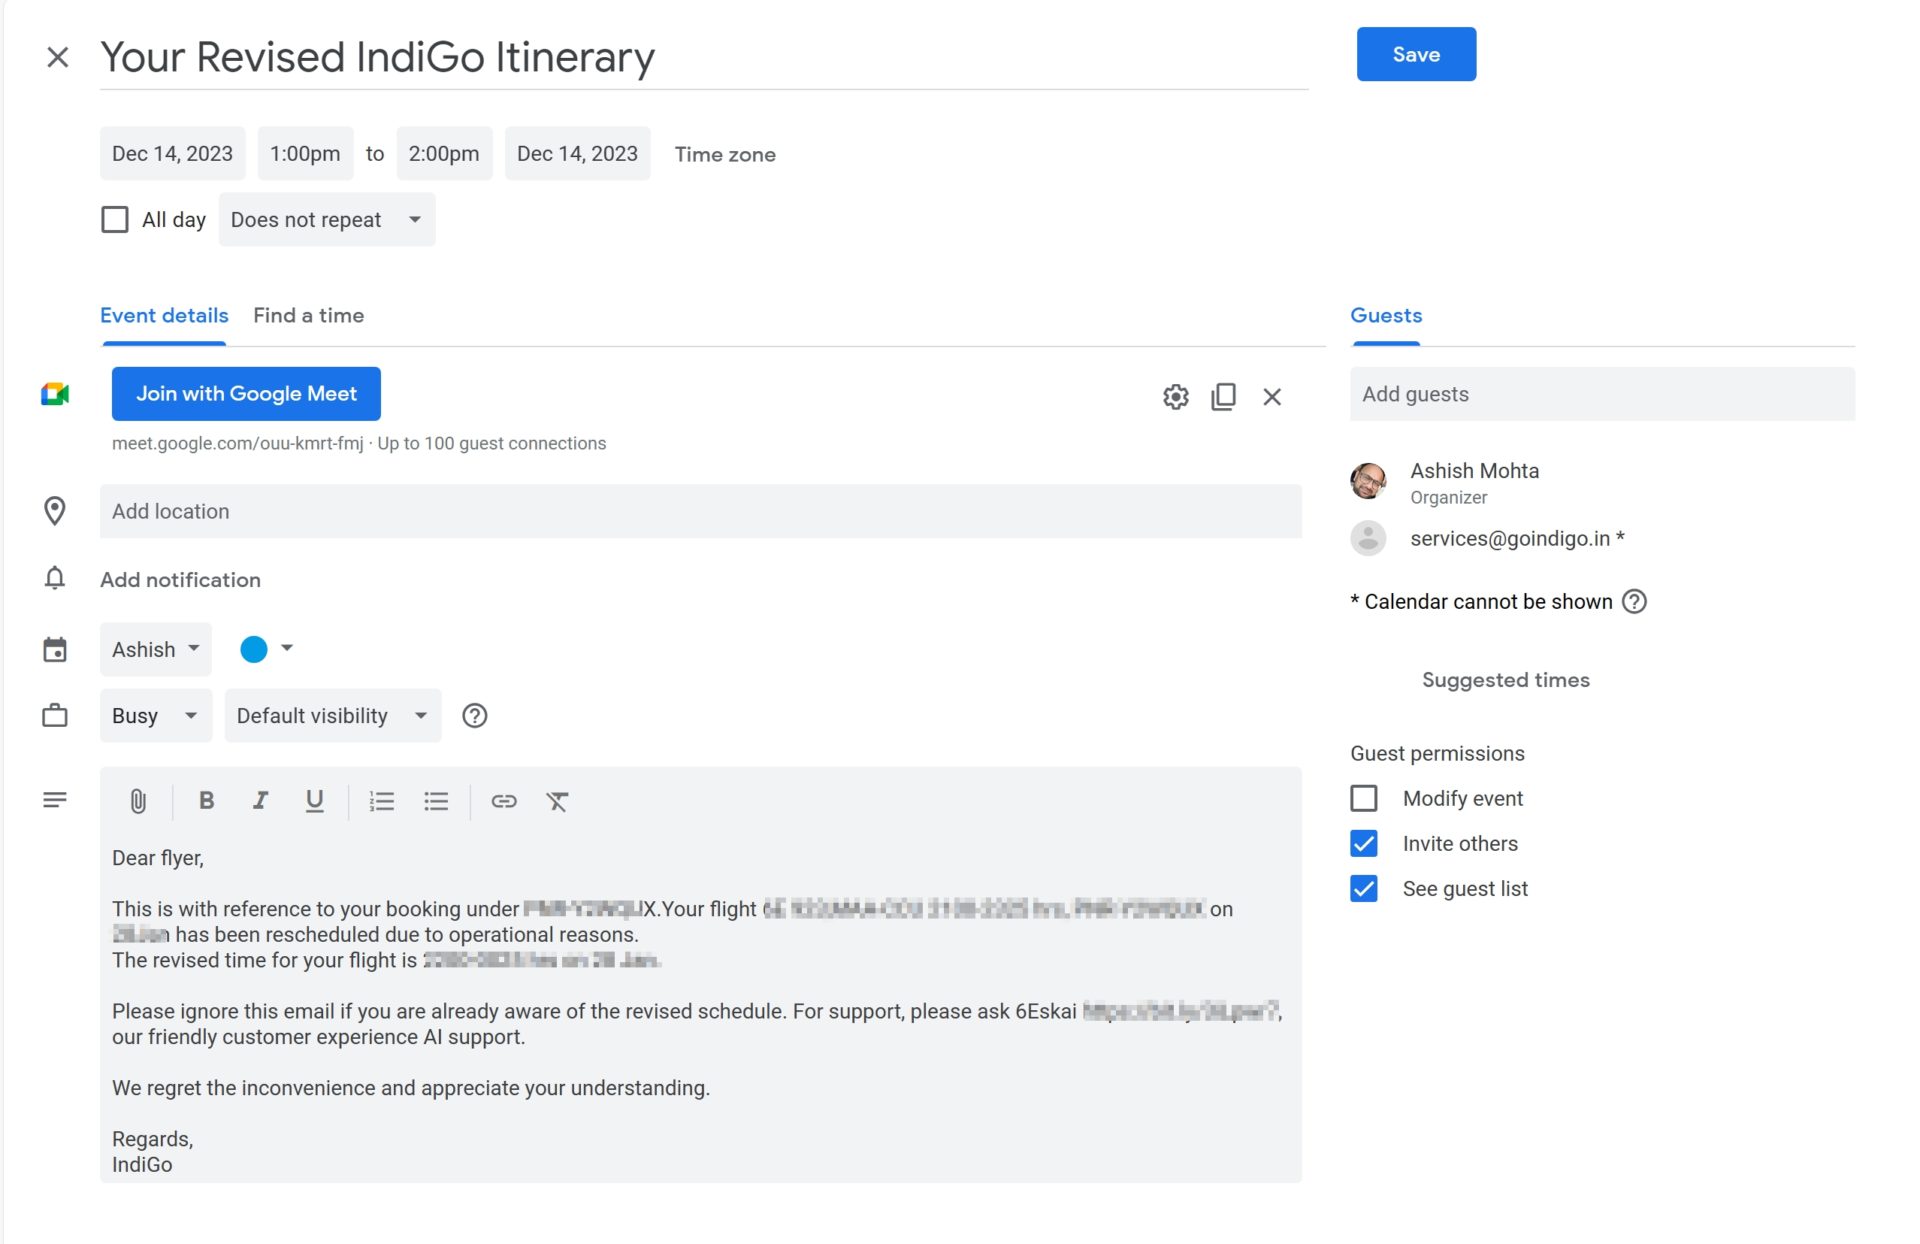Open visibility help question mark icon
The width and height of the screenshot is (1920, 1244).
[475, 715]
